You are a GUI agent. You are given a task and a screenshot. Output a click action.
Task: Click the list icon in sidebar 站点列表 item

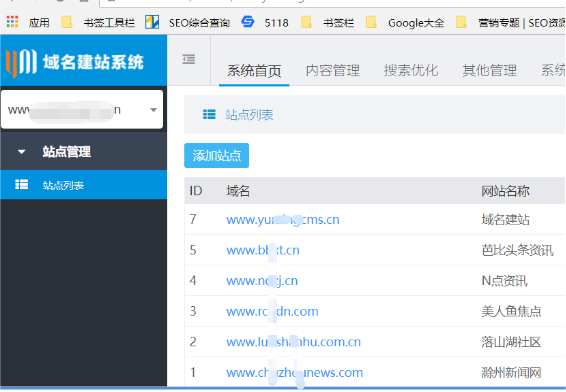point(21,184)
